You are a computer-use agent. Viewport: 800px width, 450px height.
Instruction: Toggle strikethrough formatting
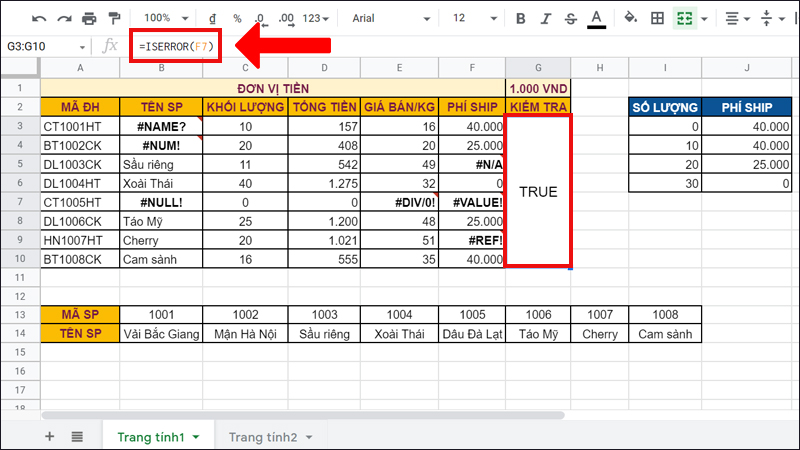pyautogui.click(x=570, y=19)
